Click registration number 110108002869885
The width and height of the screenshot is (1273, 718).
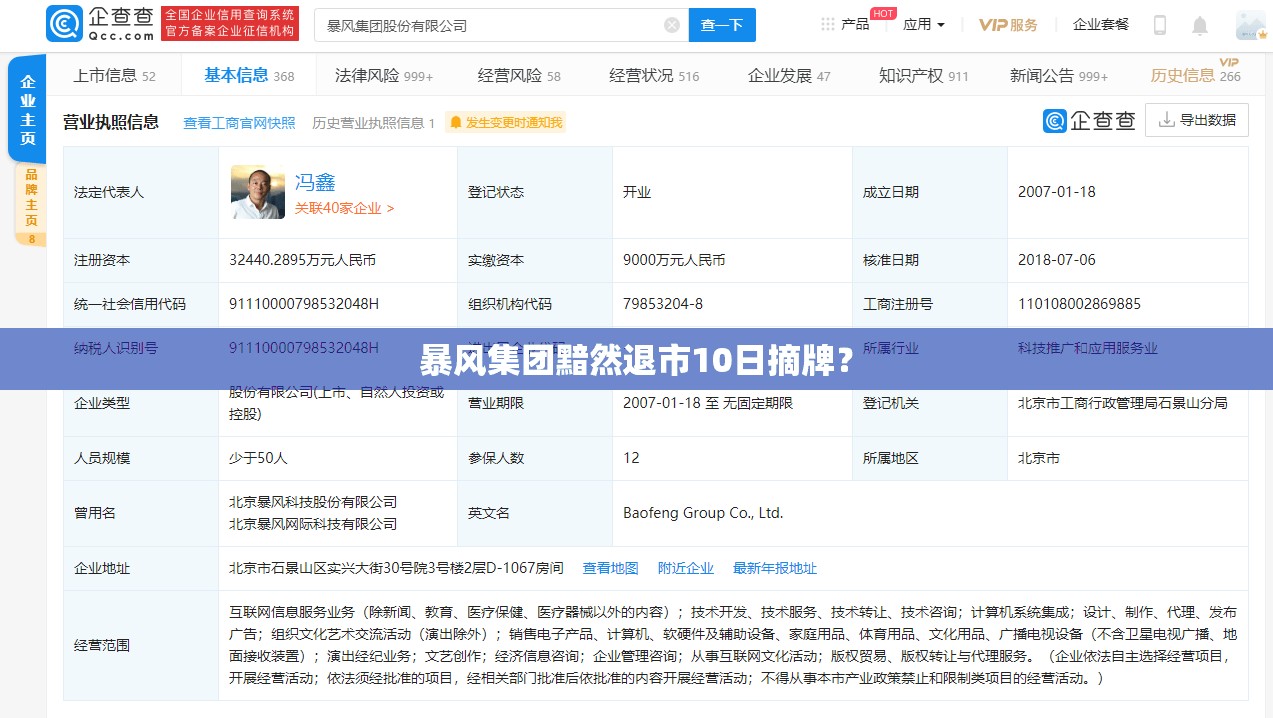tap(1079, 304)
